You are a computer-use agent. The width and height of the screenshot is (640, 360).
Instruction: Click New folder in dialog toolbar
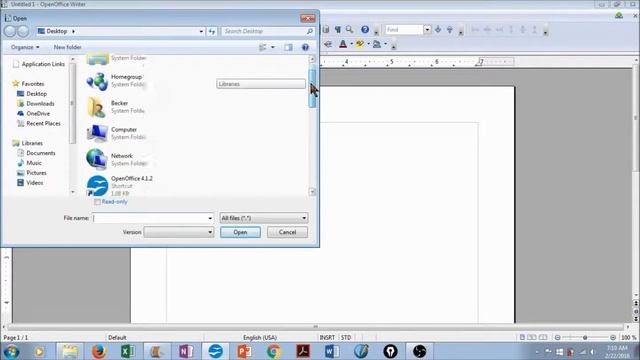[67, 47]
